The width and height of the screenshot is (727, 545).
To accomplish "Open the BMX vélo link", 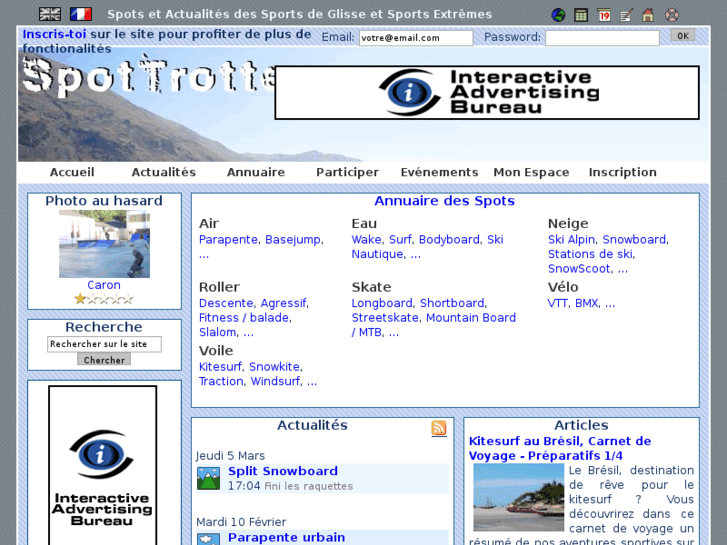I will click(587, 303).
